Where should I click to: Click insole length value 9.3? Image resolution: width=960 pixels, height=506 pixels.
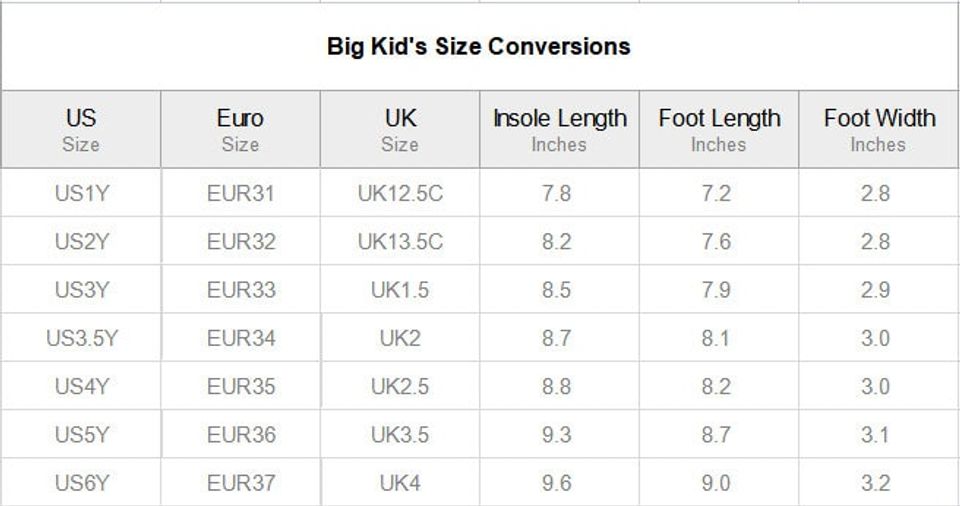(556, 435)
